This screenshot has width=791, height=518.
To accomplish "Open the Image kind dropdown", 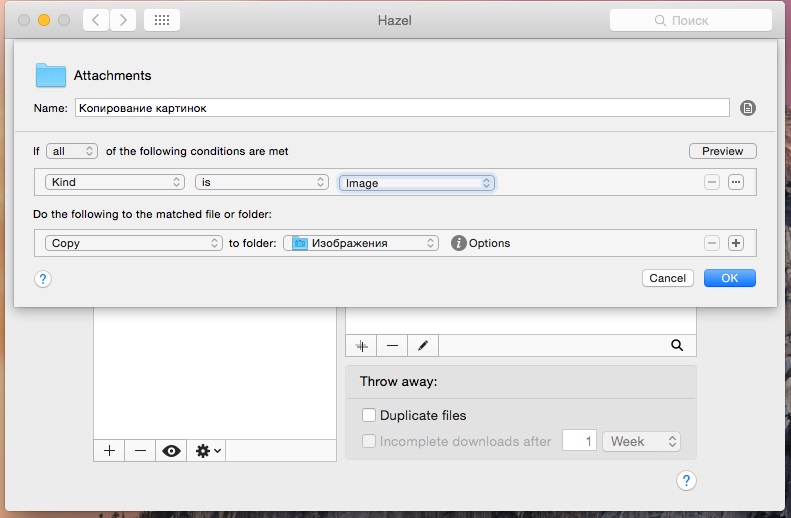I will [x=417, y=183].
